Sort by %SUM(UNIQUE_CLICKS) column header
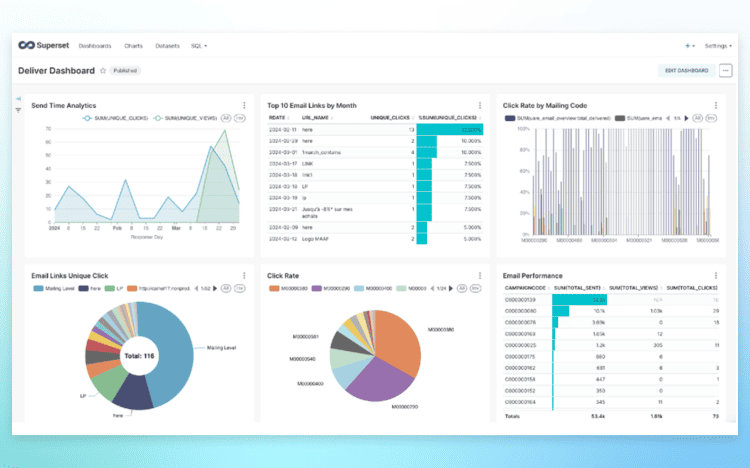 [x=450, y=118]
